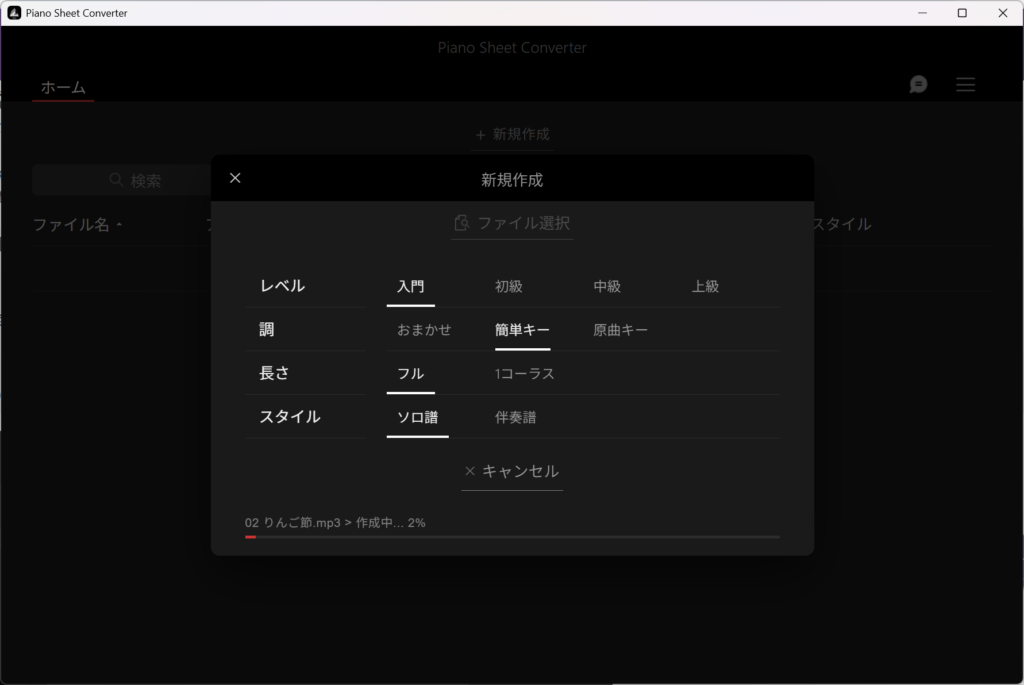Click the plus icon beside 新規作成
The height and width of the screenshot is (685, 1024).
click(481, 135)
